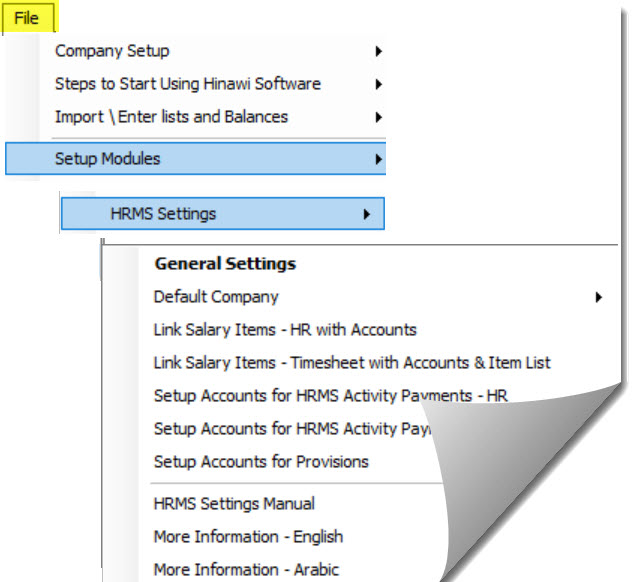This screenshot has width=636, height=582.
Task: Choose Setup Accounts for HRMS Activity Payments - HR
Action: pyautogui.click(x=331, y=395)
